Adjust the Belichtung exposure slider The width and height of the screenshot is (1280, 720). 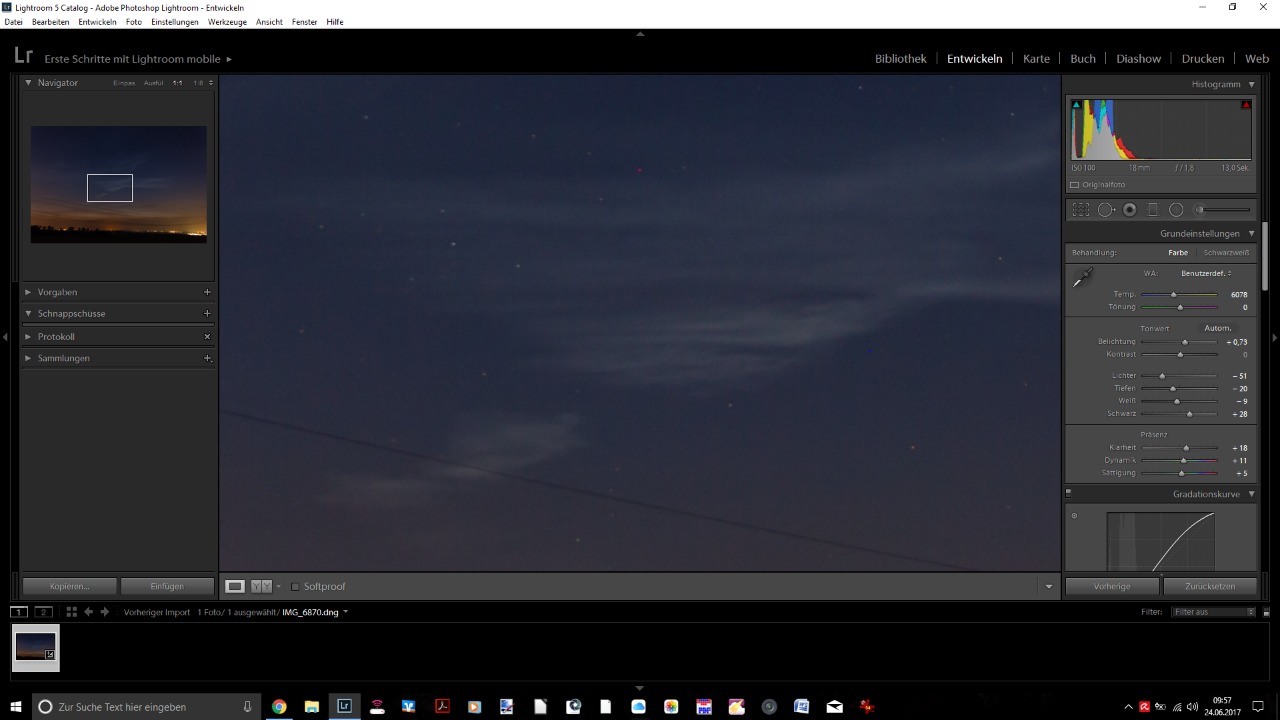(x=1185, y=342)
